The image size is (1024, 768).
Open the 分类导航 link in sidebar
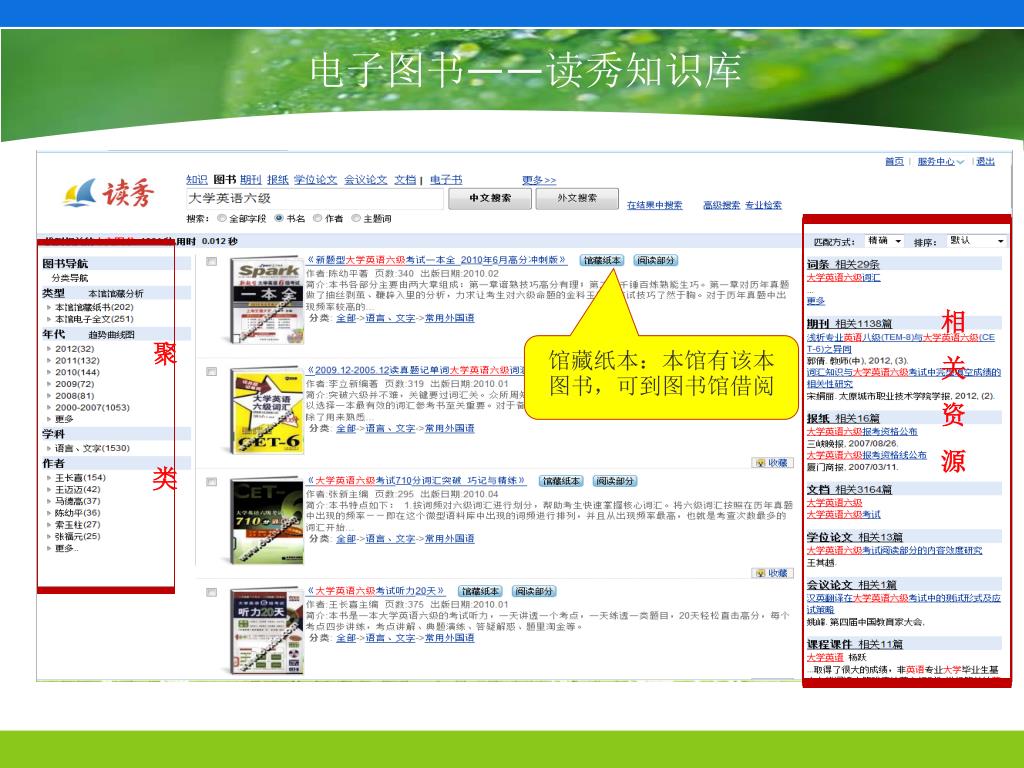tap(70, 278)
